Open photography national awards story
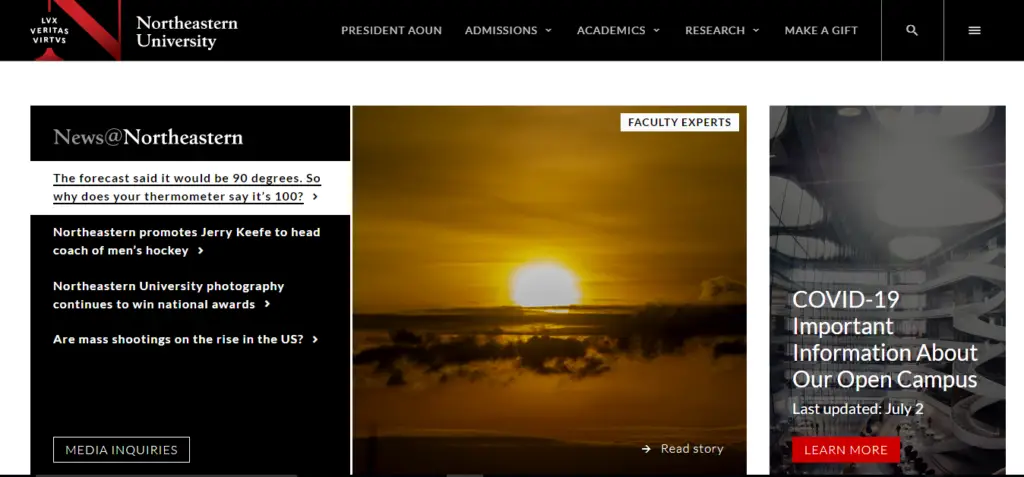 tap(168, 295)
